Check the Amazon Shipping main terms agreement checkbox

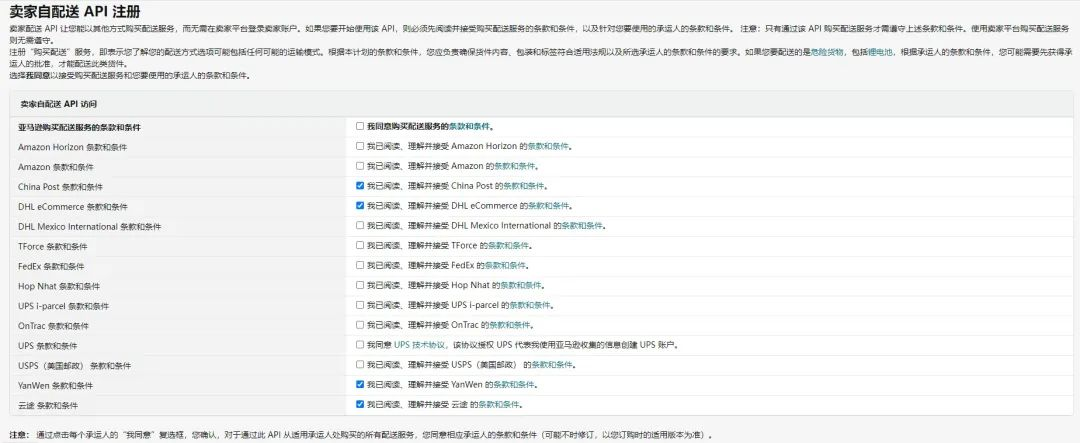click(x=360, y=127)
